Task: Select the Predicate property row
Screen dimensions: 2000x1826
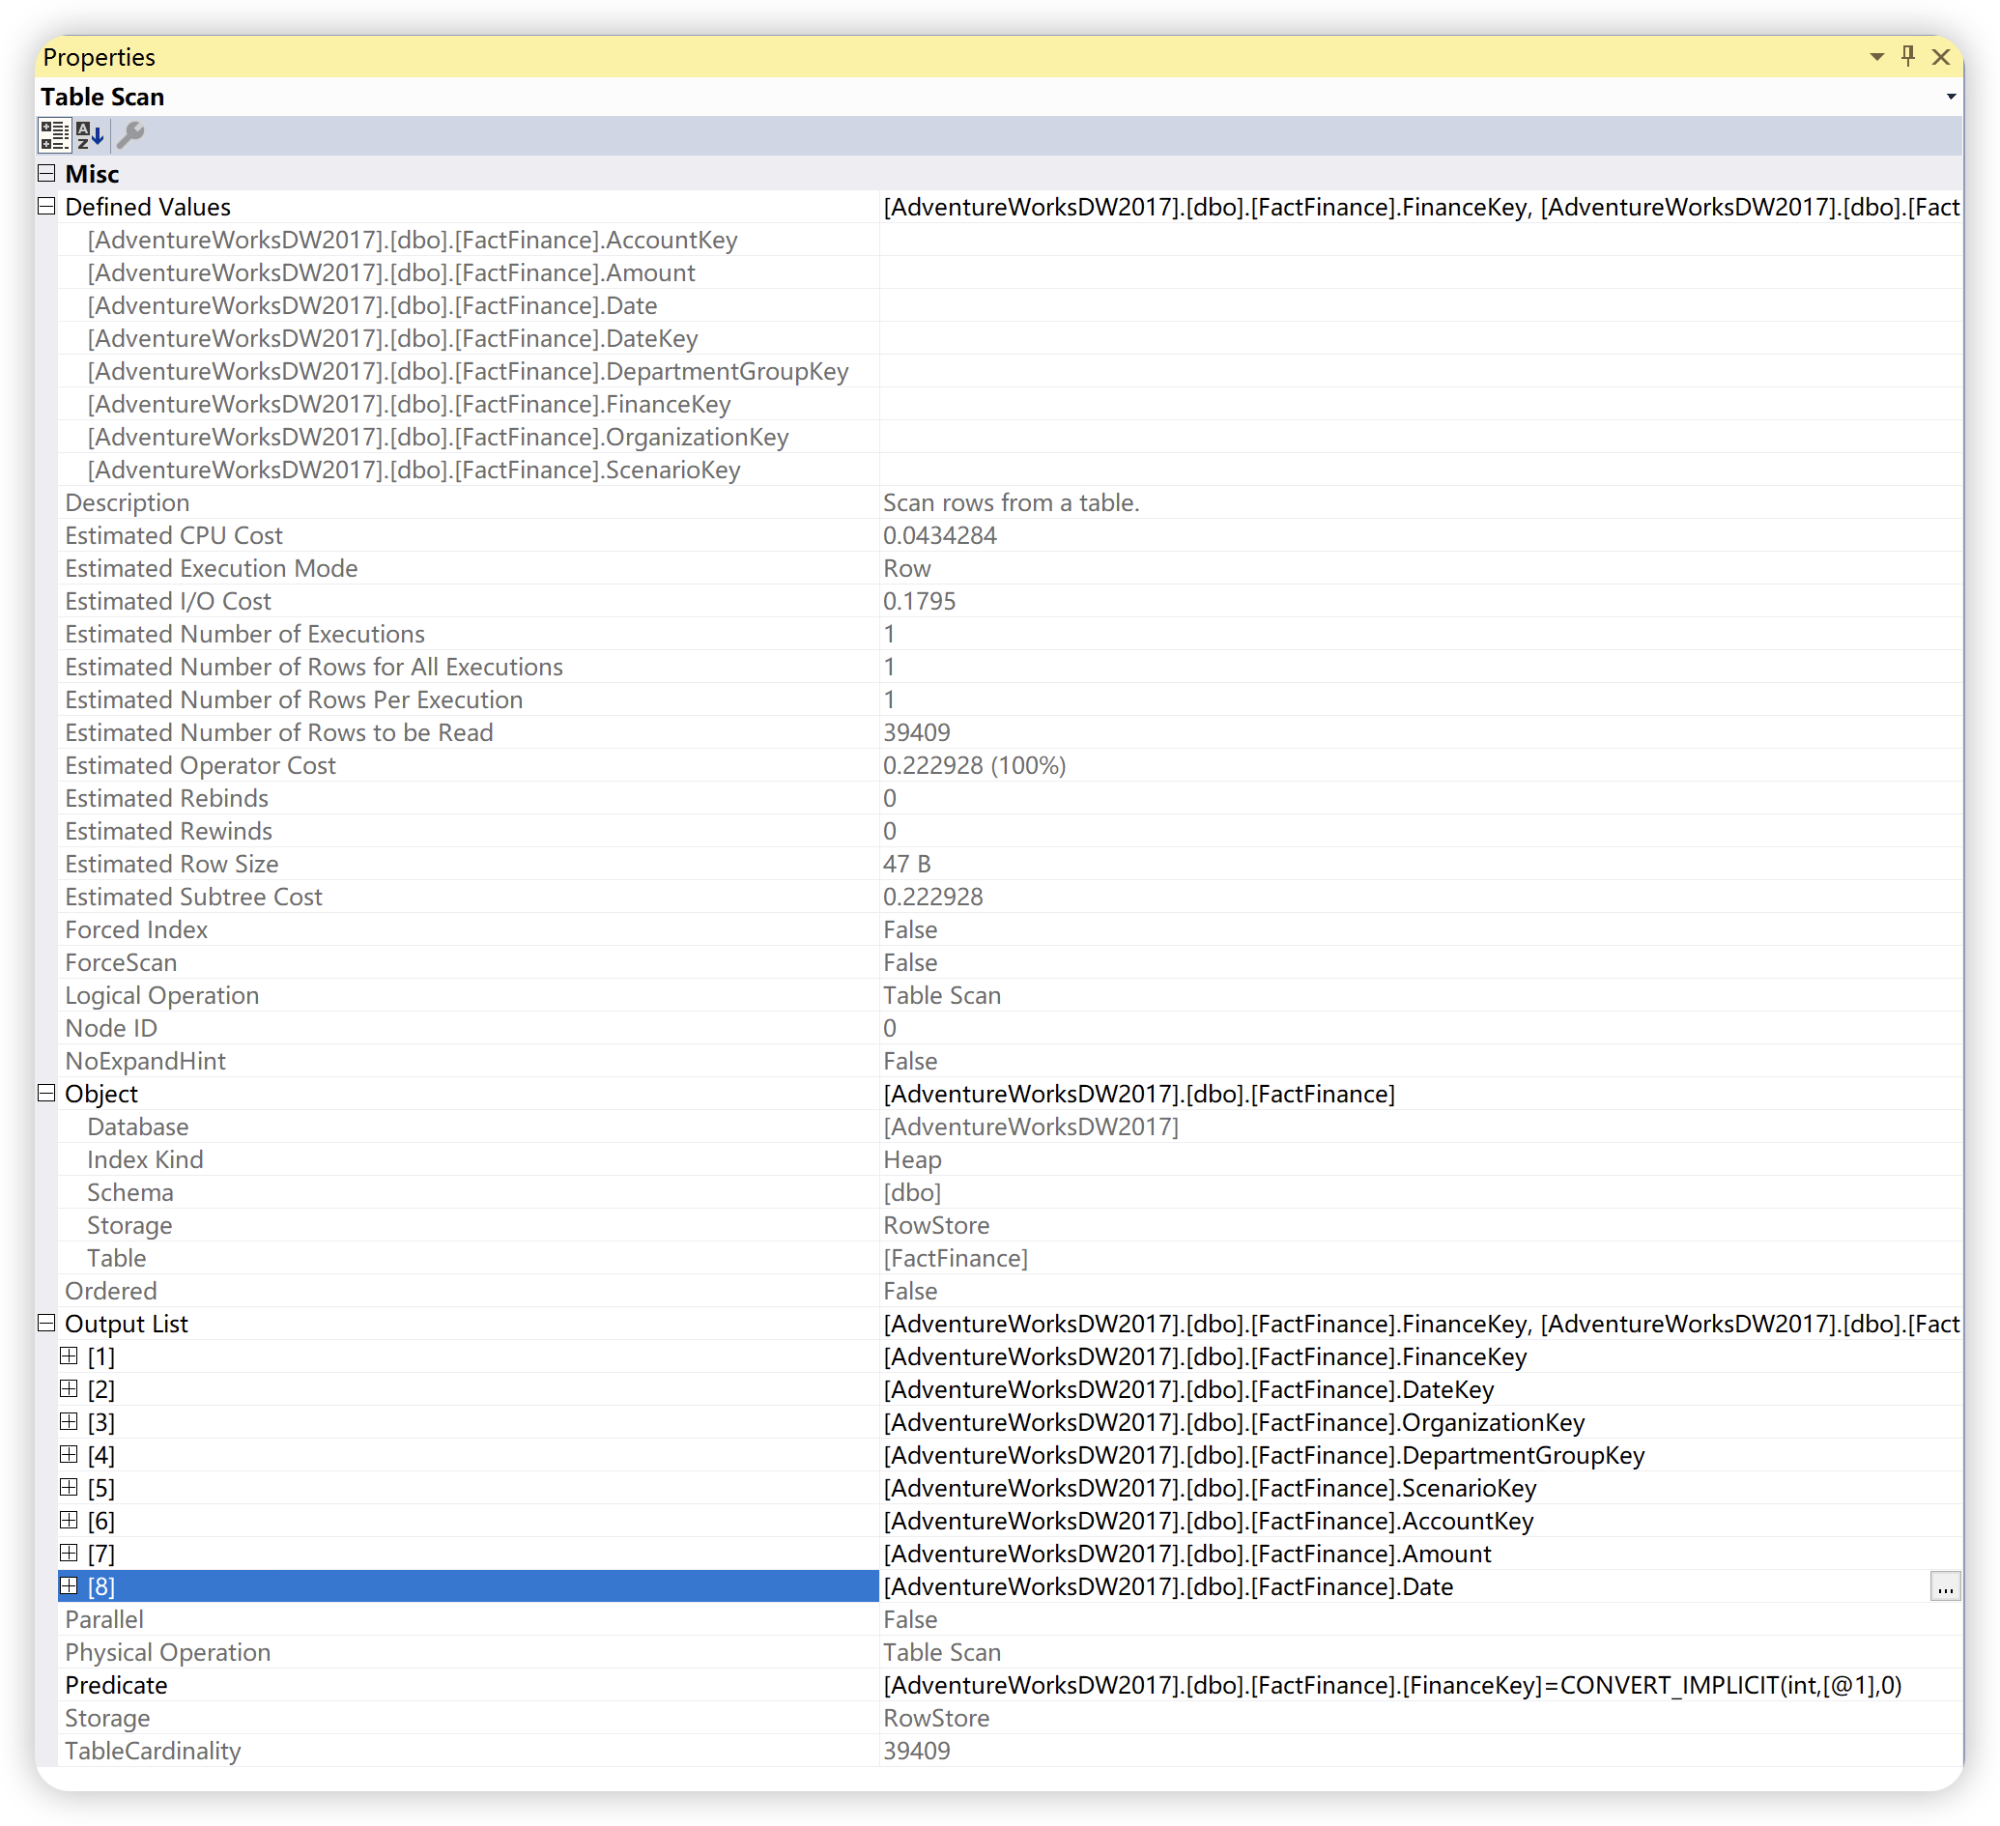Action: click(116, 1685)
